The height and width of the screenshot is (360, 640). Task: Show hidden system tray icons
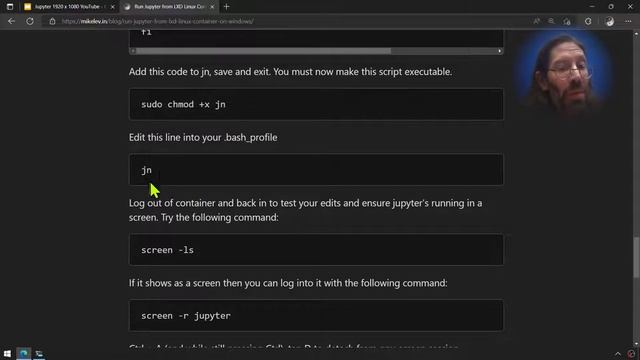[x=618, y=354]
